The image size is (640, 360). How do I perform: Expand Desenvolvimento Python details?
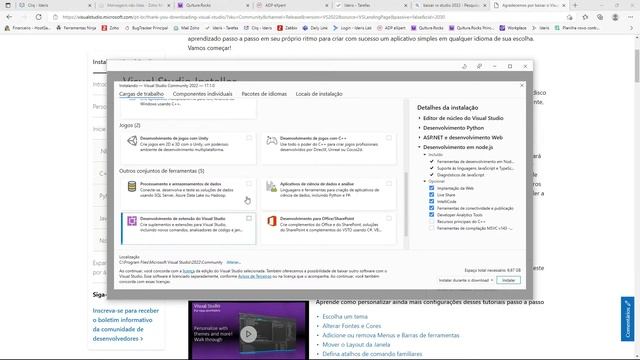[419, 128]
